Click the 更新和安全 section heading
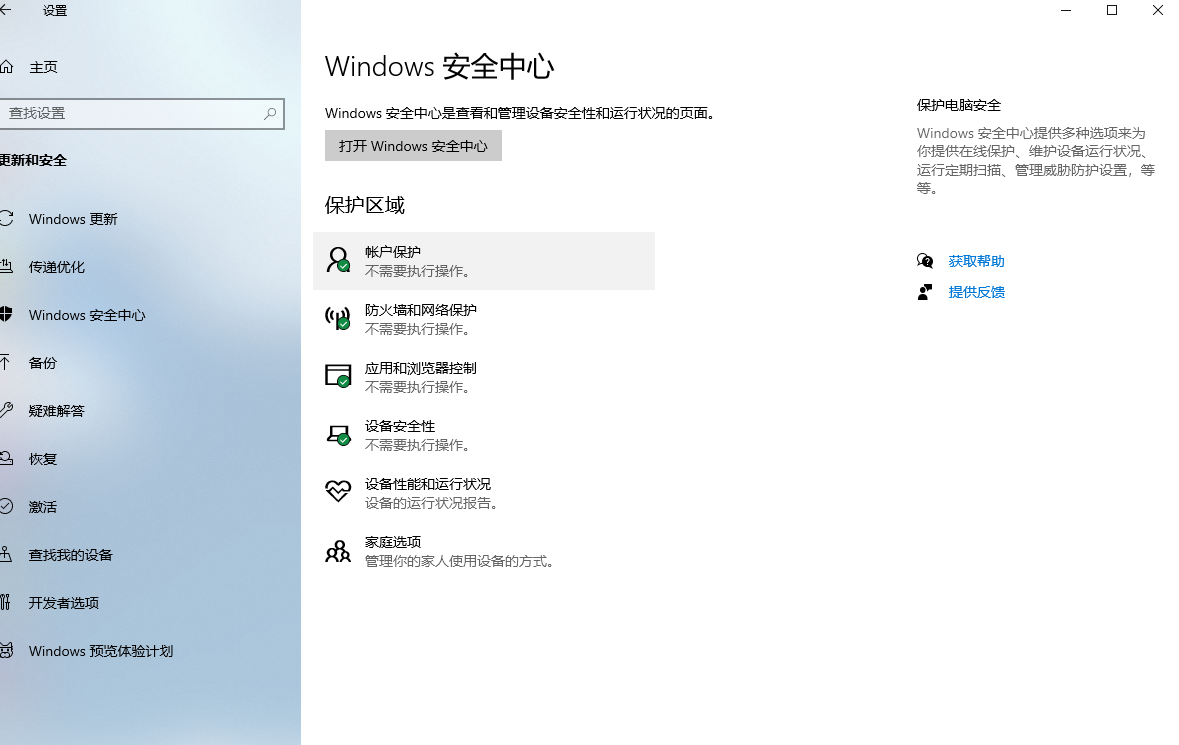 pos(33,160)
